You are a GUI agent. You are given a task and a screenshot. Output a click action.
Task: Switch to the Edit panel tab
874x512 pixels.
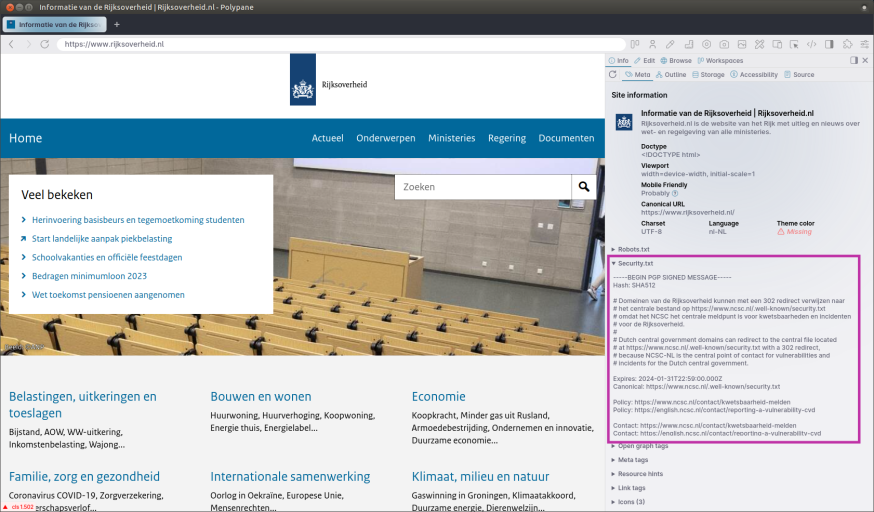(644, 60)
